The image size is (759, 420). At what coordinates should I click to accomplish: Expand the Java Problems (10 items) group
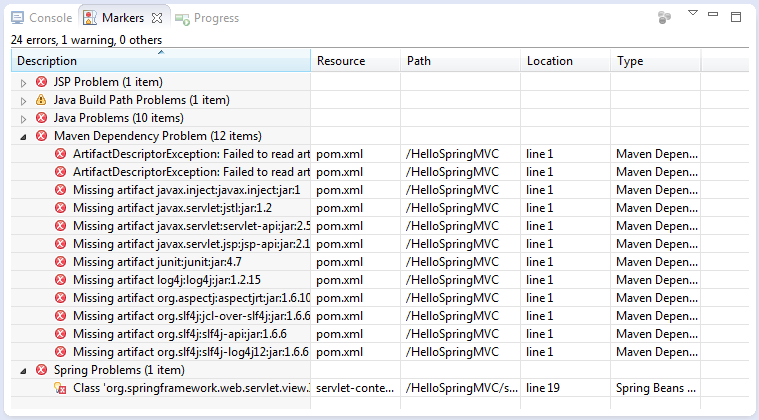[23, 119]
